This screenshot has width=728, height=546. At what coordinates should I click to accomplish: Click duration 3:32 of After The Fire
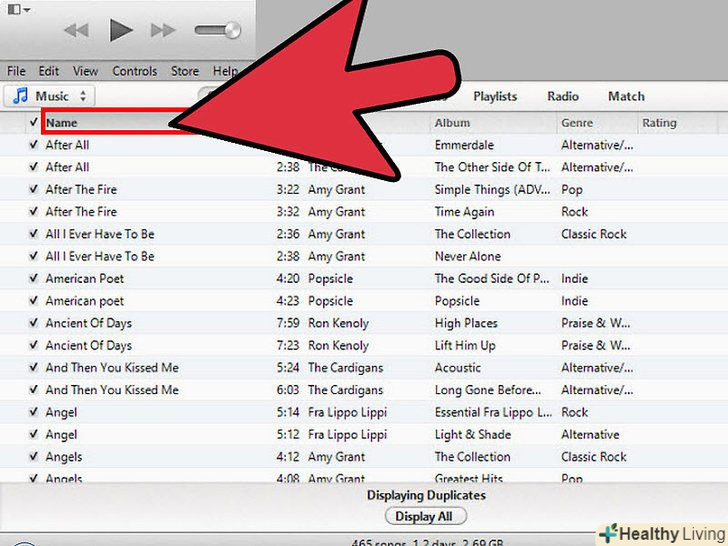click(288, 212)
